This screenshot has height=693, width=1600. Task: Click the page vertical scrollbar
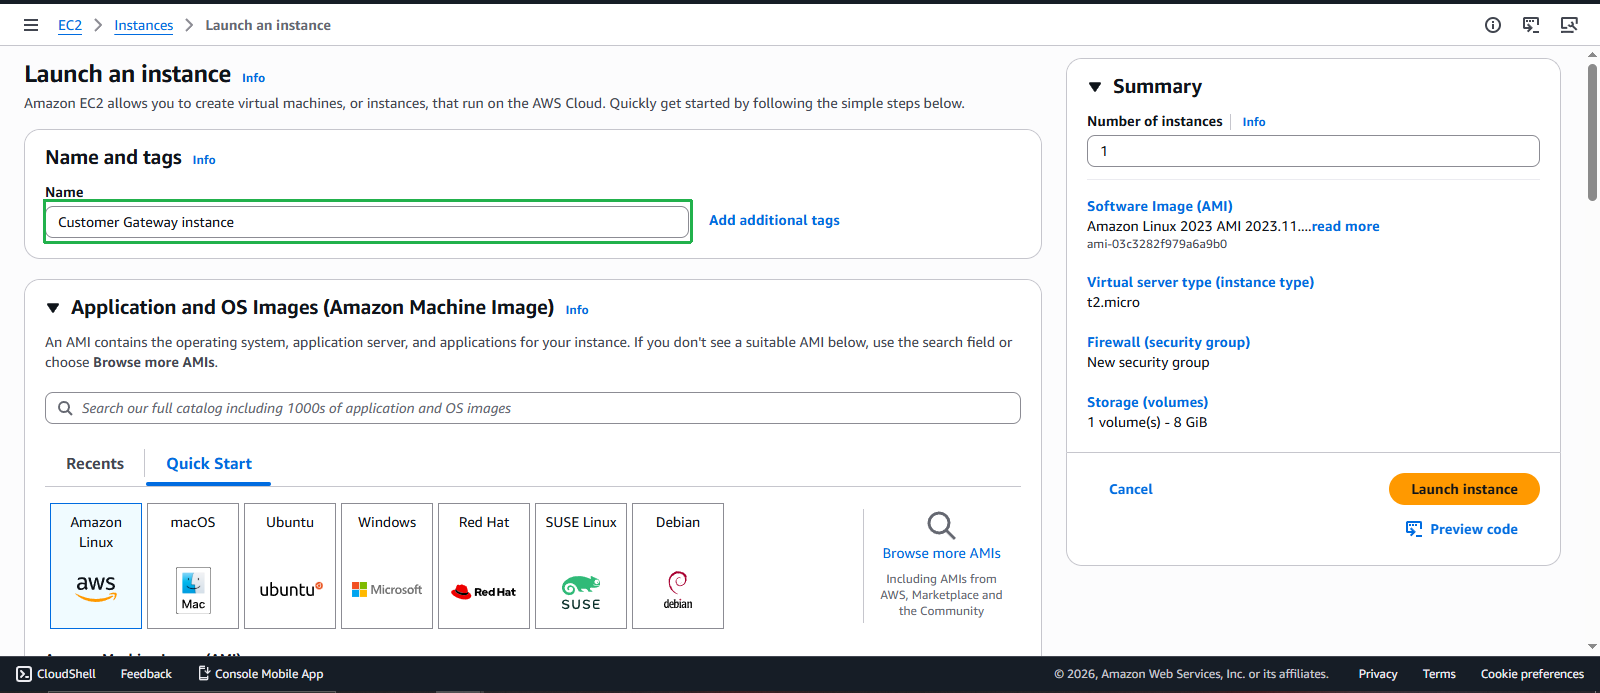click(x=1592, y=133)
